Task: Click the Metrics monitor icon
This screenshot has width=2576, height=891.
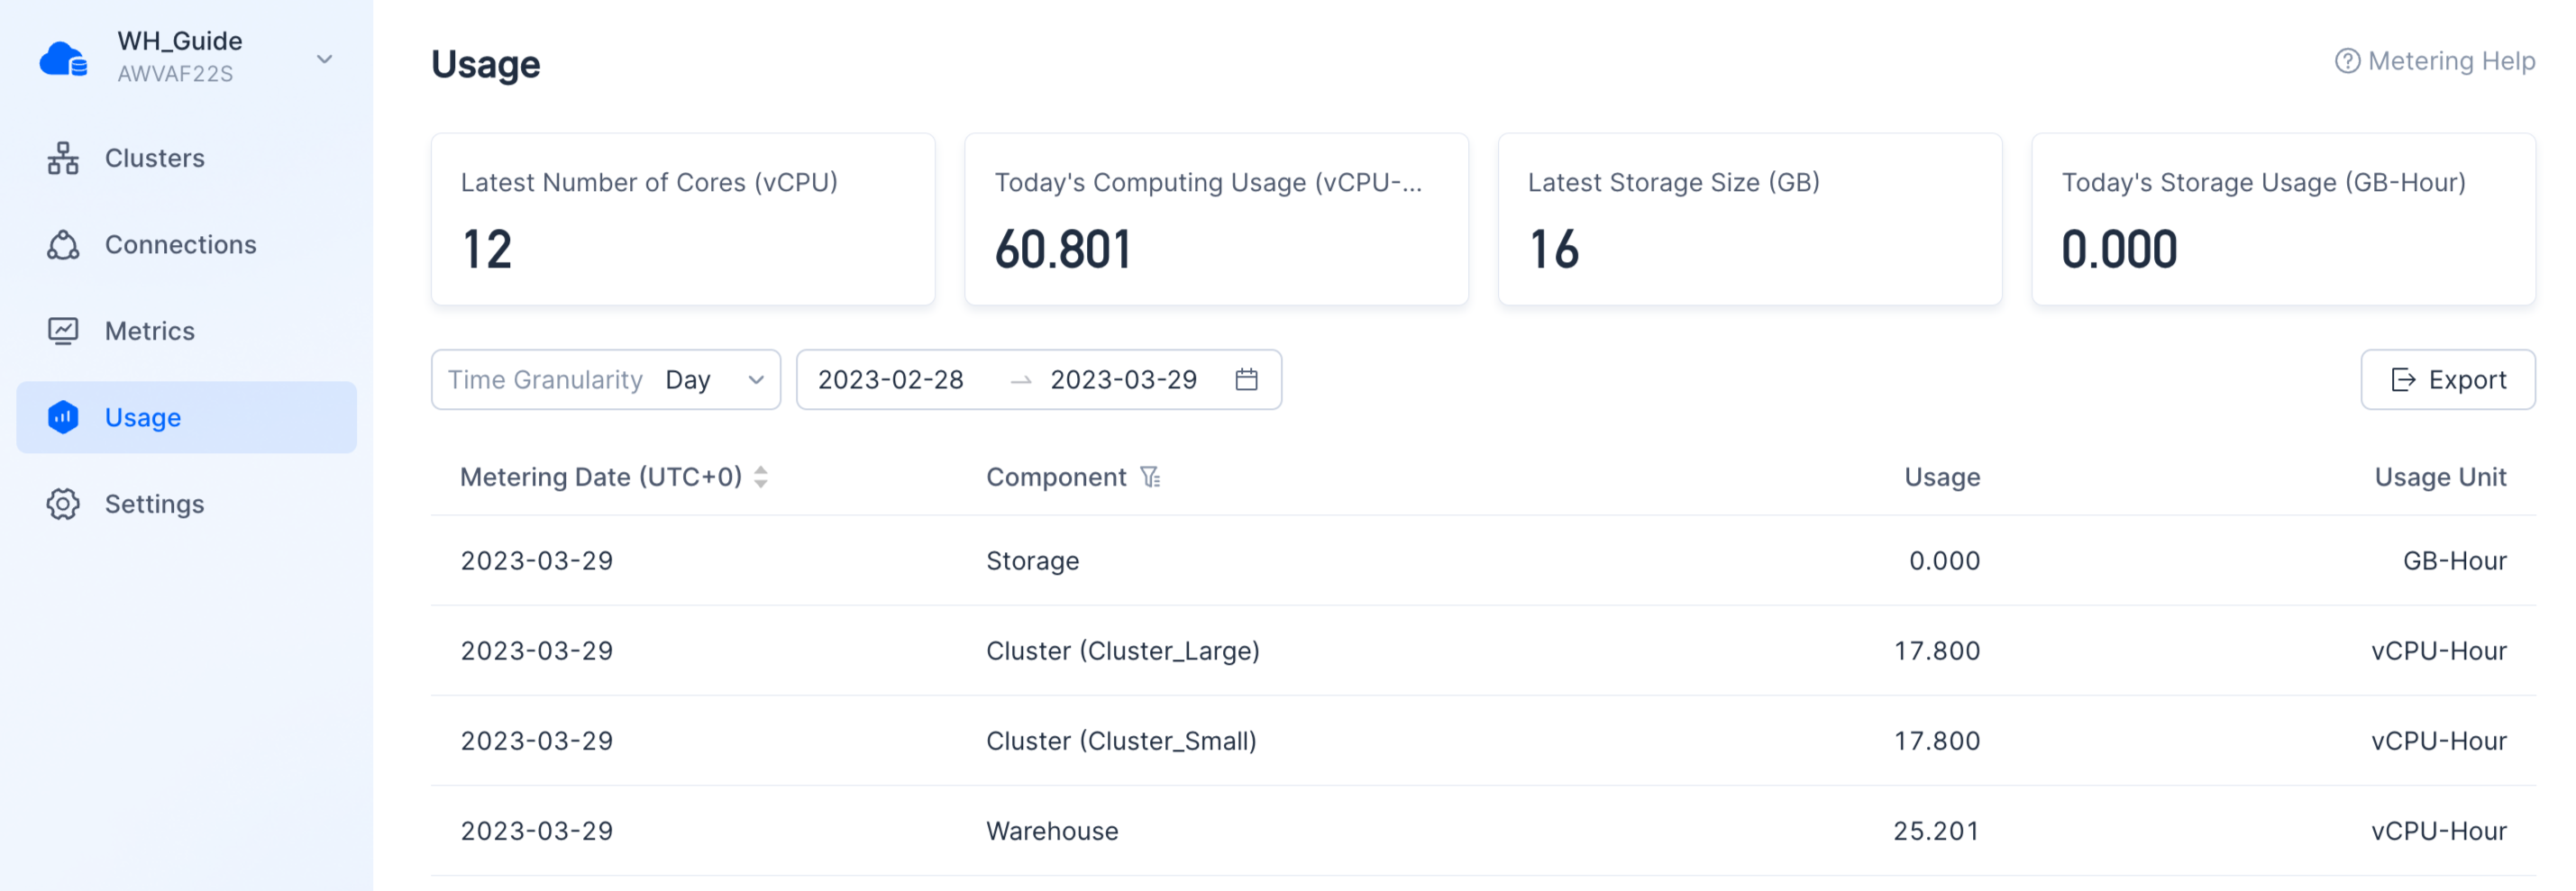Action: coord(63,331)
